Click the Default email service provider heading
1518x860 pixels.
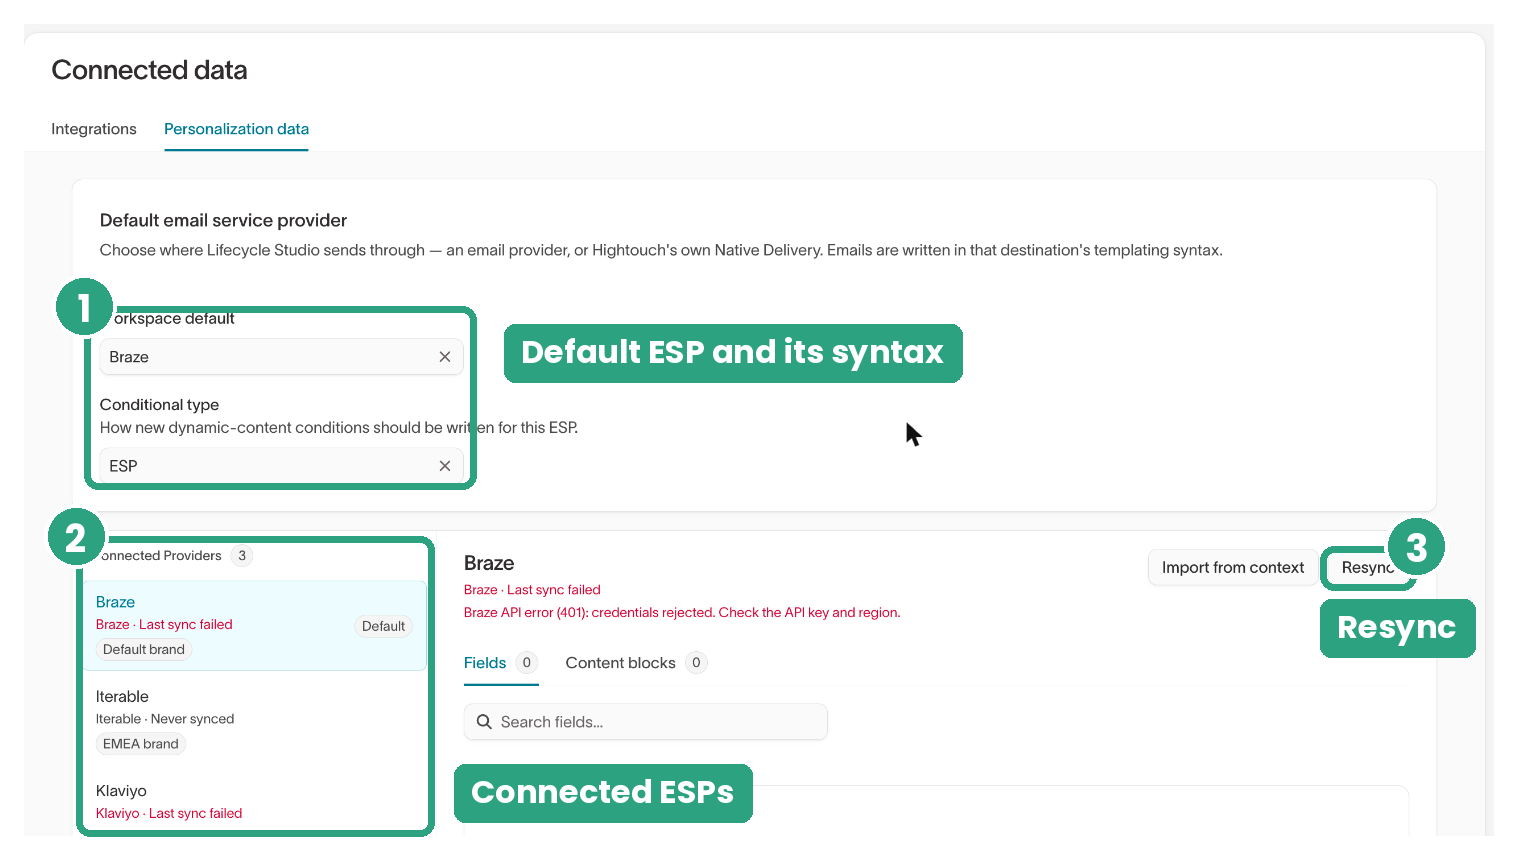[223, 220]
